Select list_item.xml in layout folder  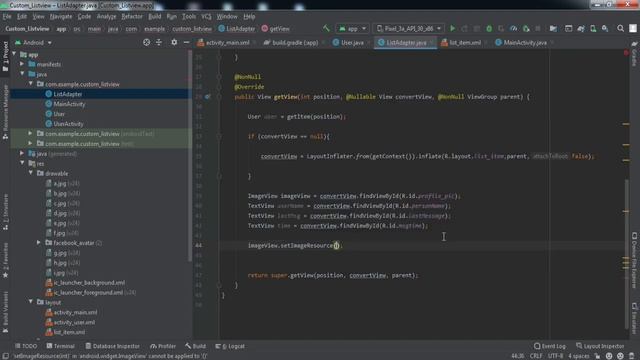click(69, 332)
